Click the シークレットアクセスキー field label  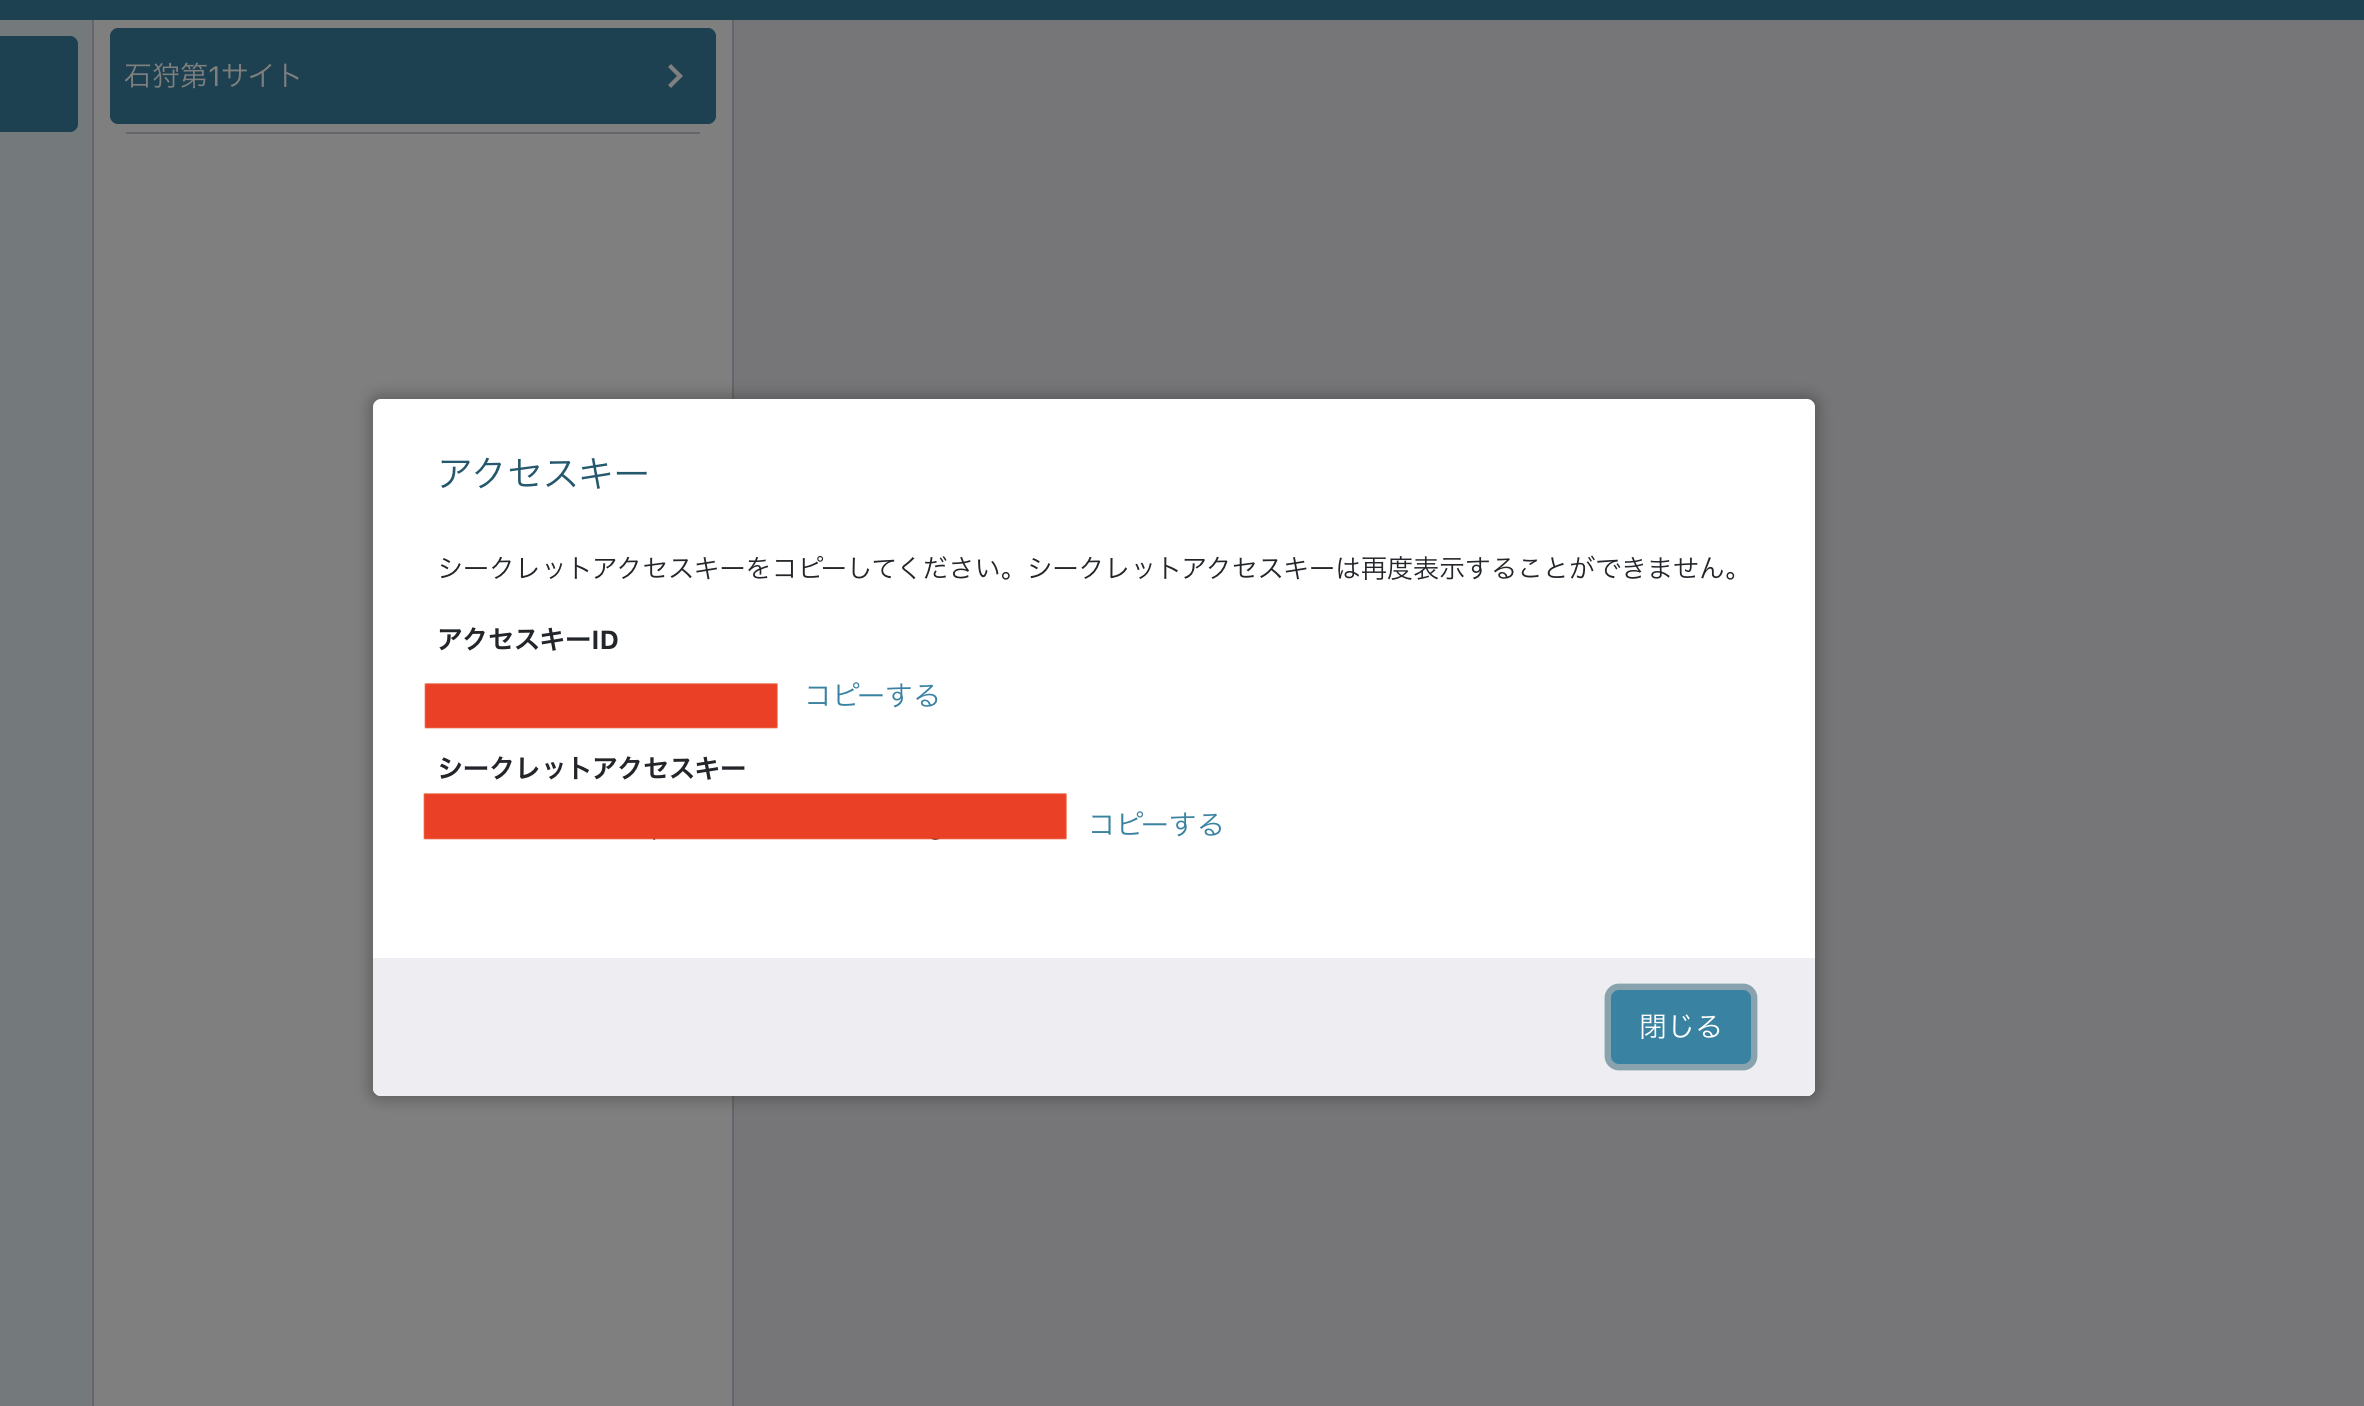[591, 768]
